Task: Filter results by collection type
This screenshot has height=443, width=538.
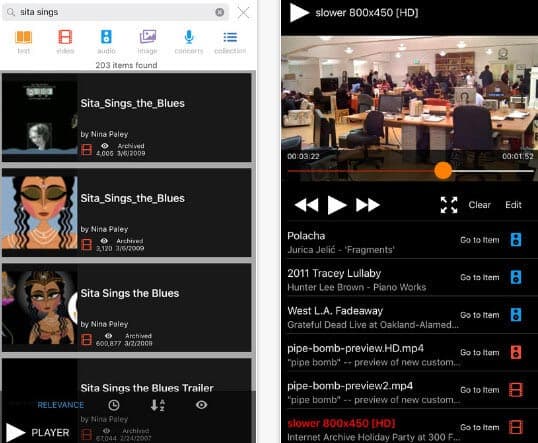Action: point(230,42)
